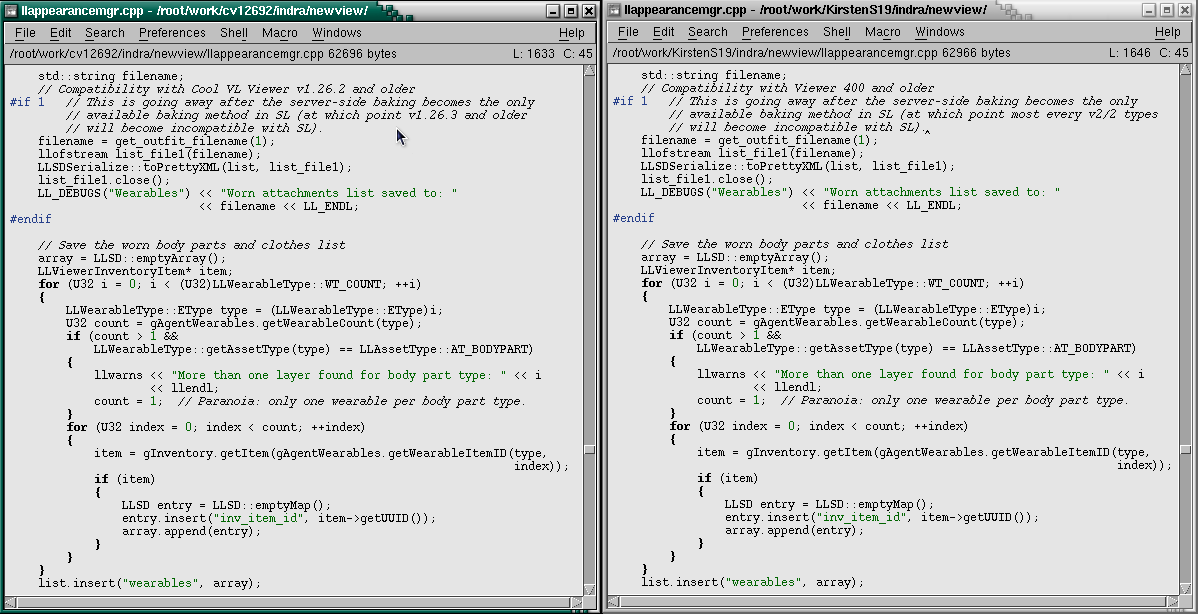Open the Edit menu in the right window
The image size is (1198, 614).
(x=664, y=33)
